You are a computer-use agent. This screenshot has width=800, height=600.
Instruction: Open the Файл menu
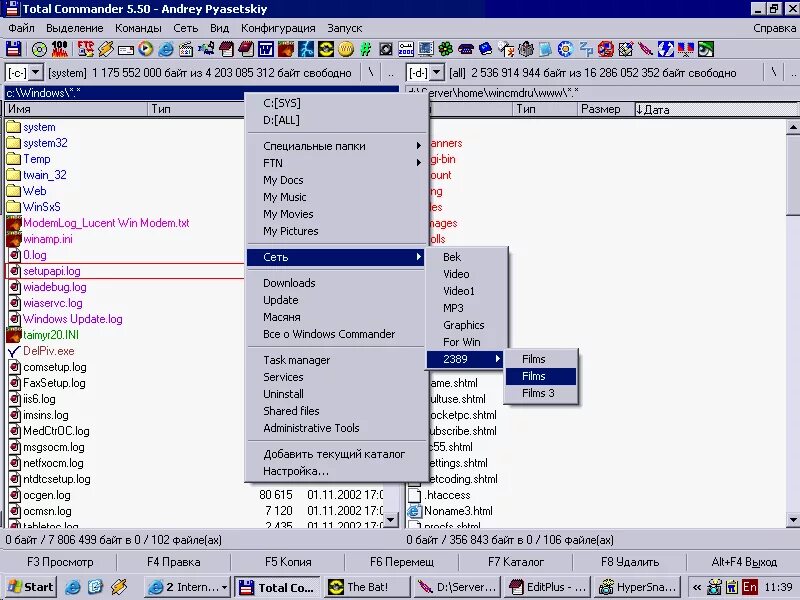point(21,28)
